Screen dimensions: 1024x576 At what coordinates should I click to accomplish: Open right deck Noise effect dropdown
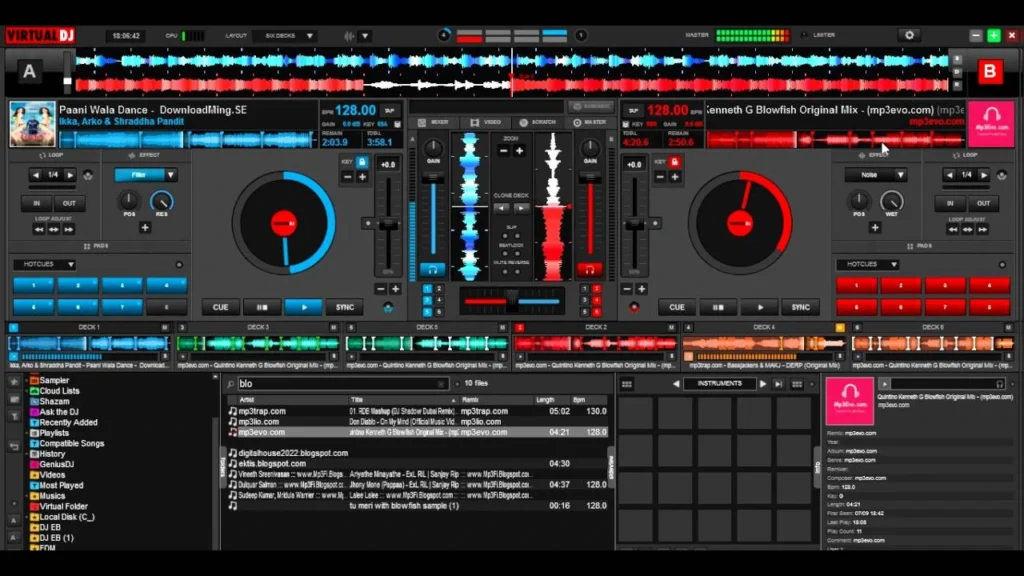click(901, 175)
